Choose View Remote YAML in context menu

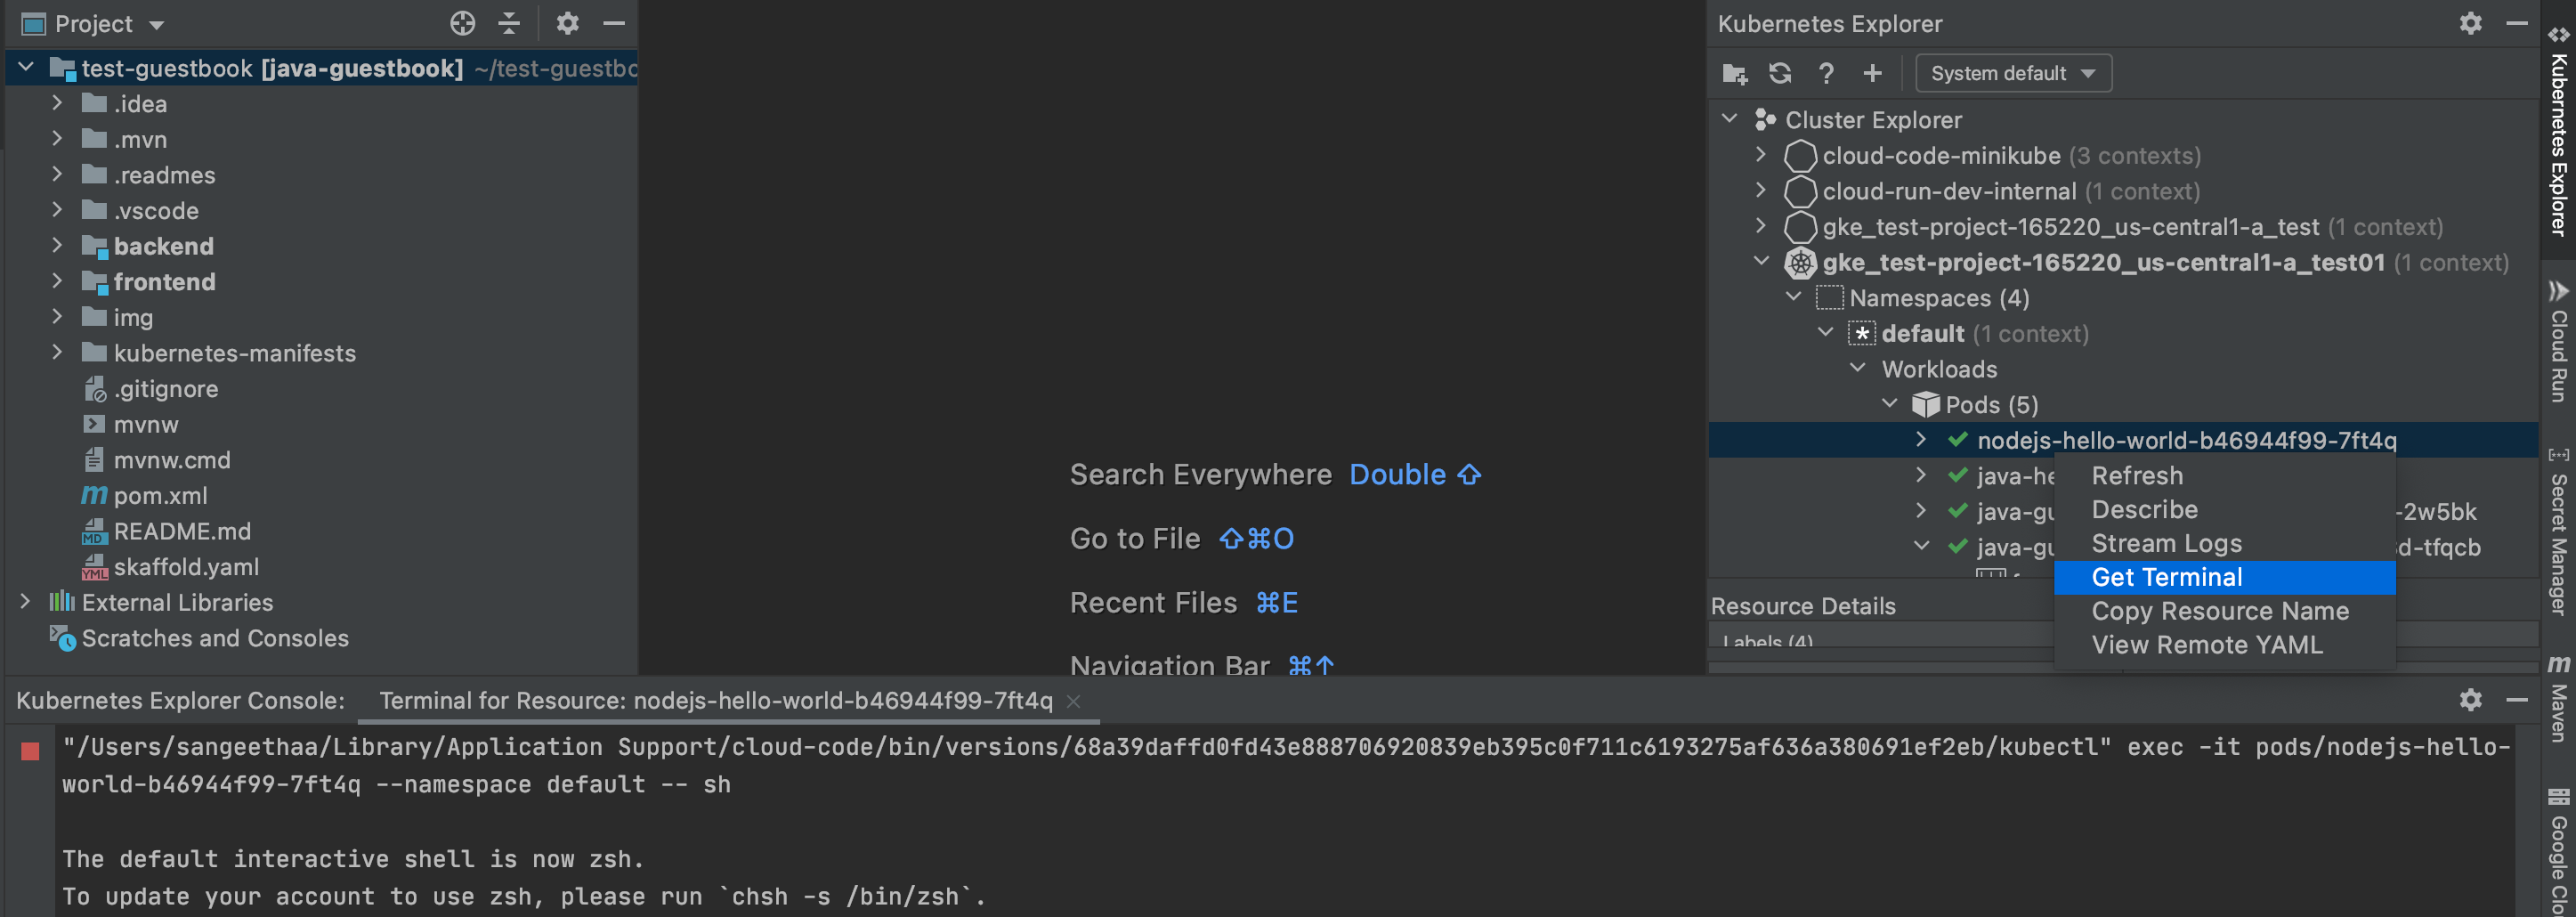2207,645
